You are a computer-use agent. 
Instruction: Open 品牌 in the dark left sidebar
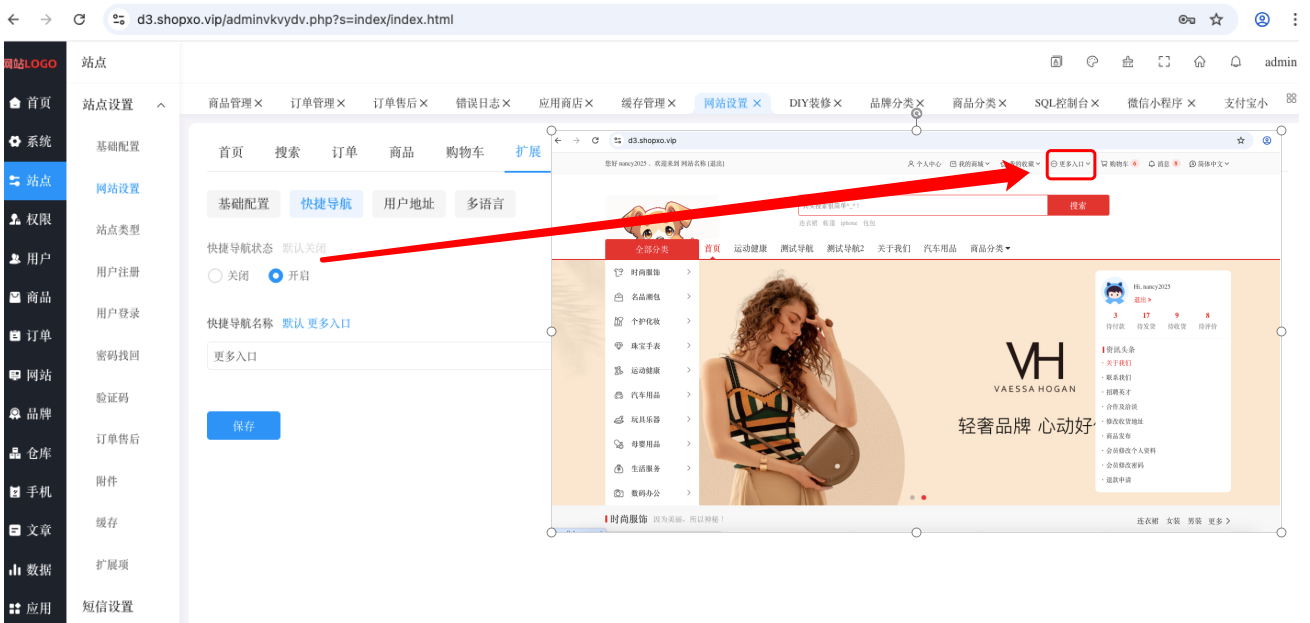coord(32,414)
